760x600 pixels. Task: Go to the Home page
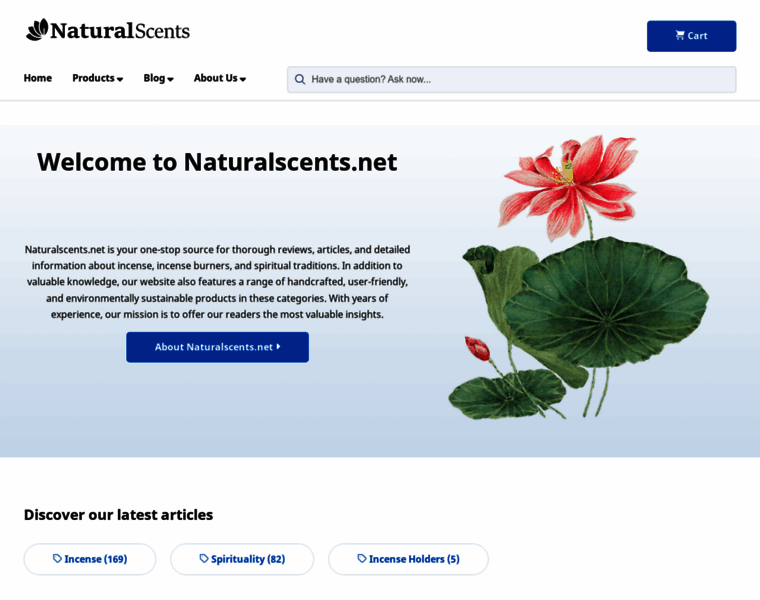coord(38,78)
